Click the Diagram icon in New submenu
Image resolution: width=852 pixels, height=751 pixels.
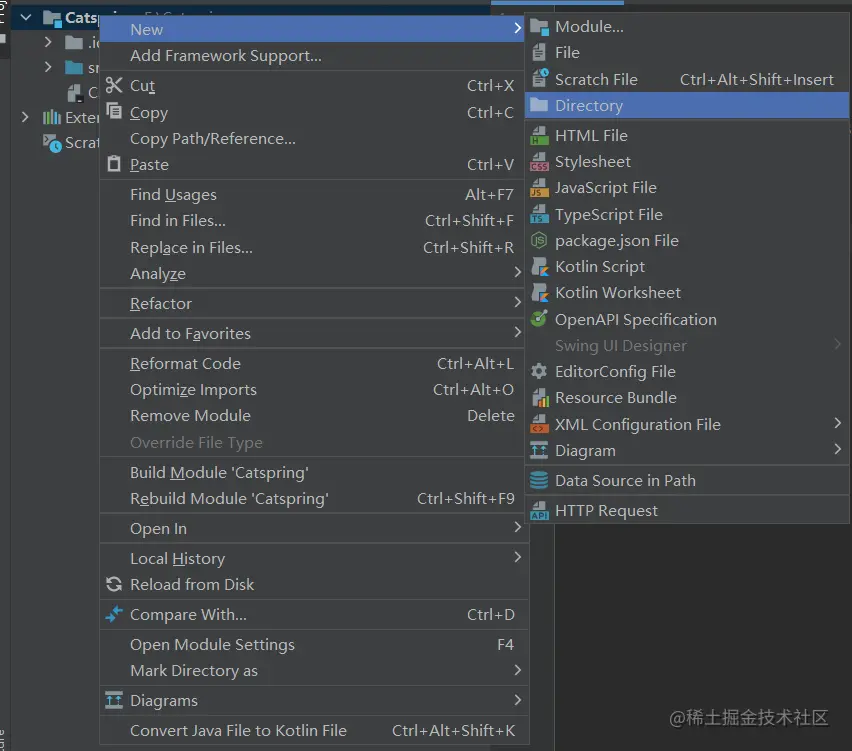539,450
